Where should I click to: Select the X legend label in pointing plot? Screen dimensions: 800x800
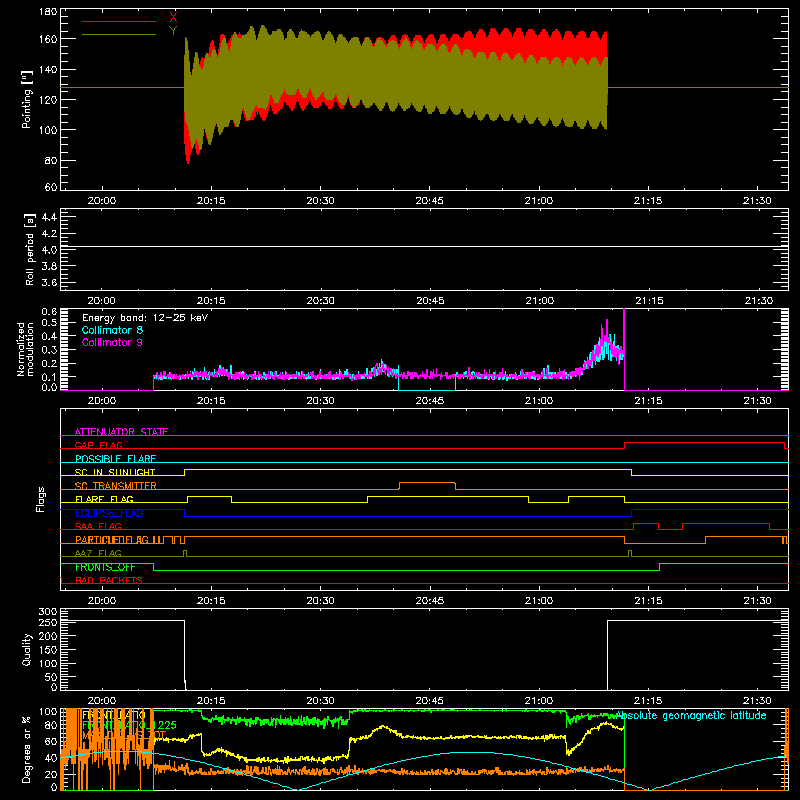pyautogui.click(x=173, y=18)
